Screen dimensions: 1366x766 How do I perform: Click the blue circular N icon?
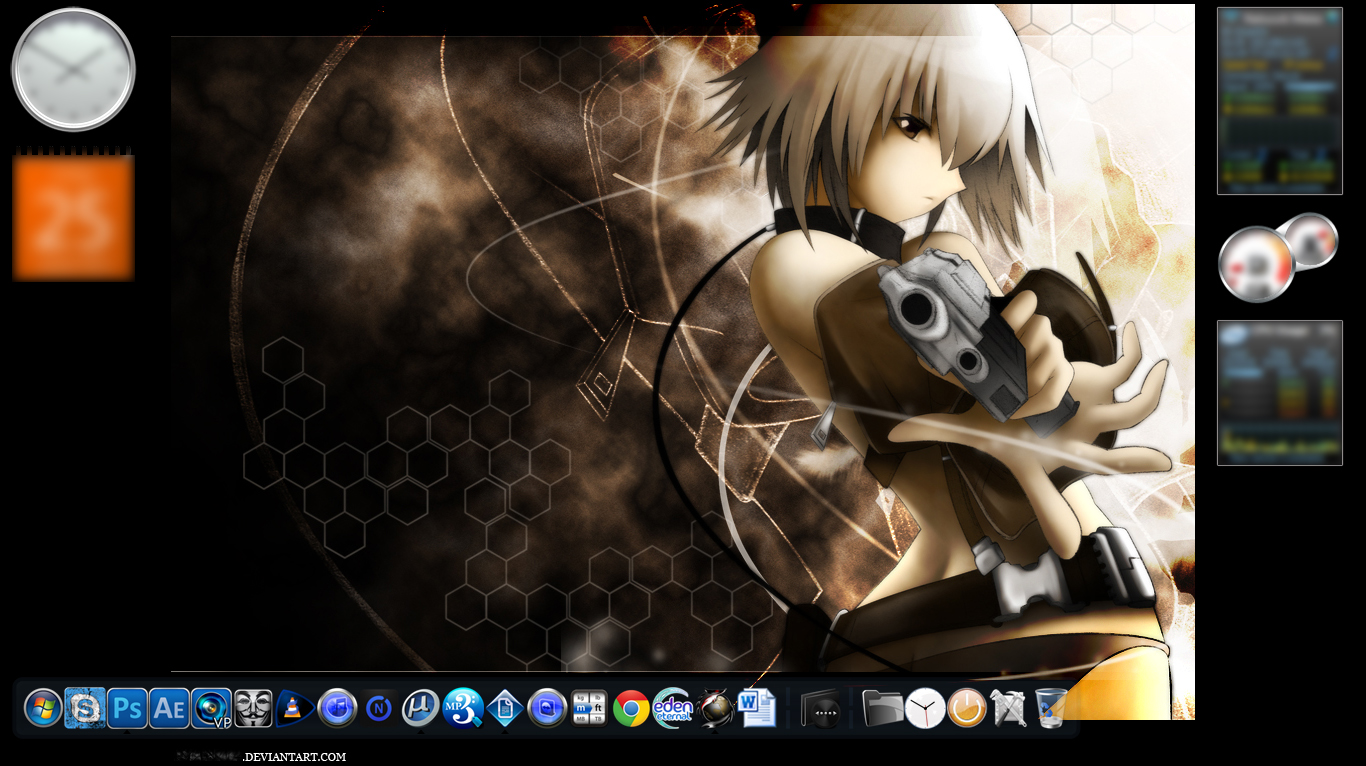379,708
